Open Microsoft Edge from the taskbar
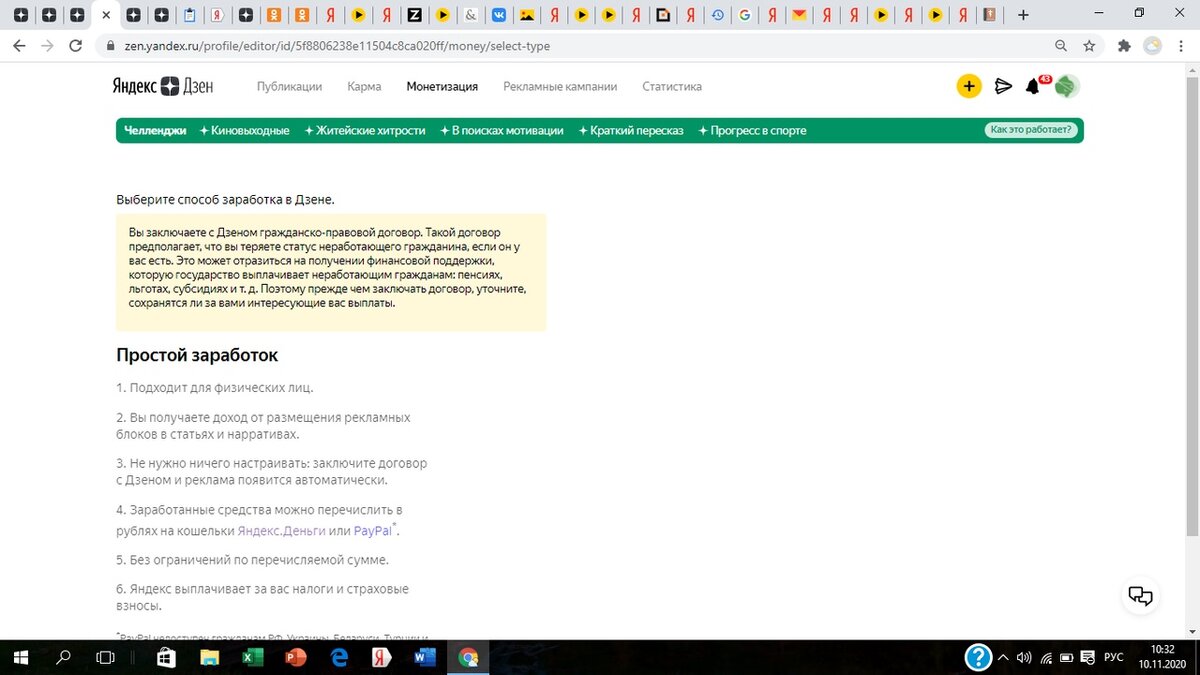Screen dimensions: 1200x675 339,657
